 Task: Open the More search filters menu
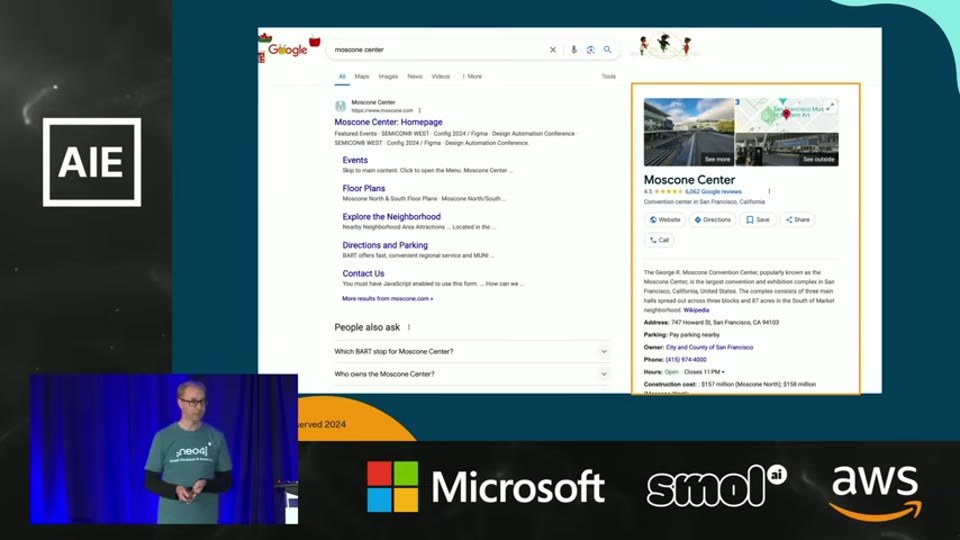point(472,77)
